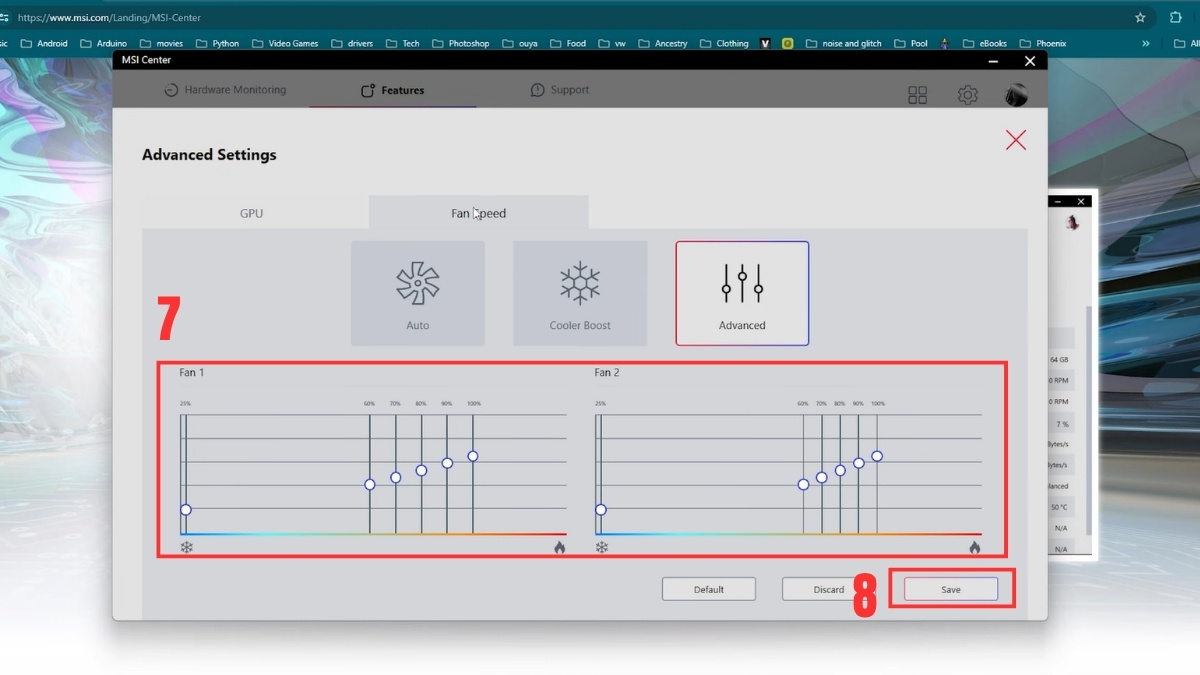Switch to the Support tab
The height and width of the screenshot is (675, 1200).
point(560,90)
